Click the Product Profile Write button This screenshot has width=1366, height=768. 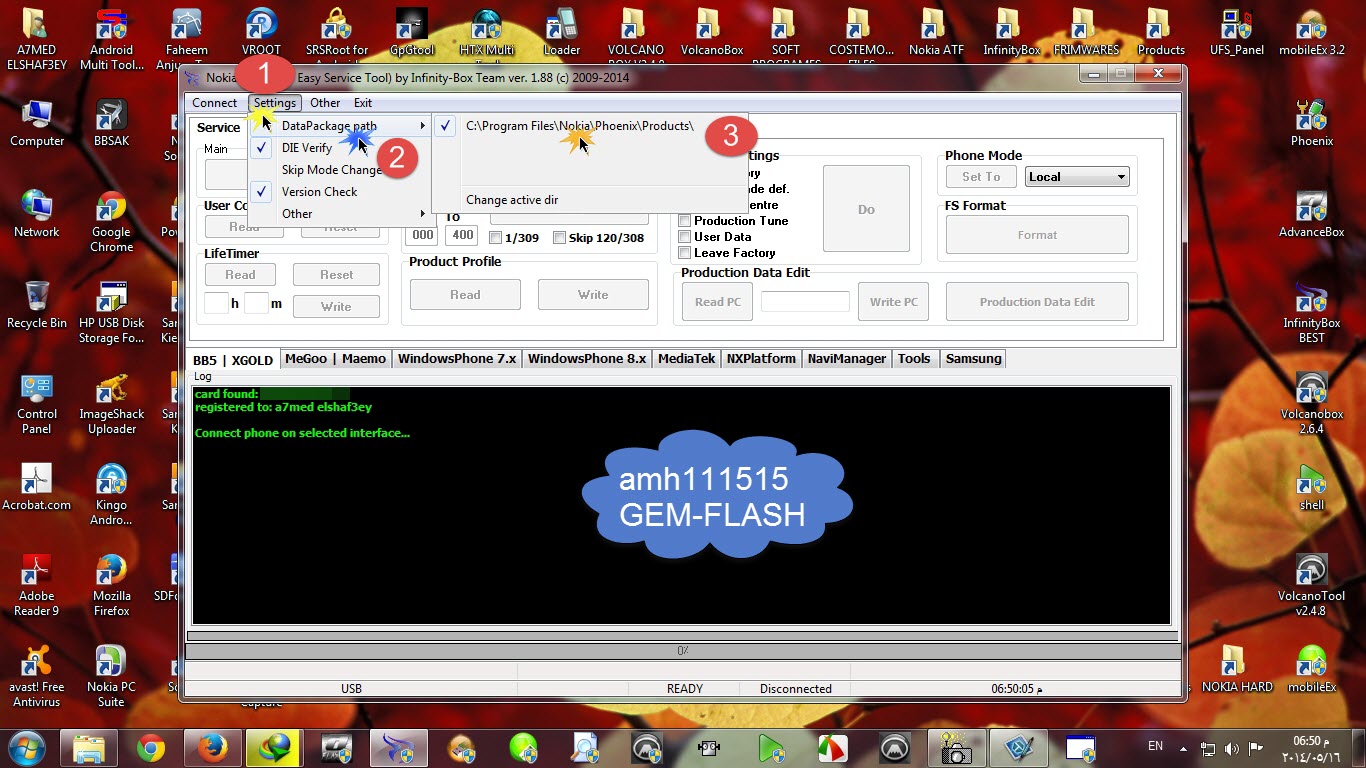point(593,295)
